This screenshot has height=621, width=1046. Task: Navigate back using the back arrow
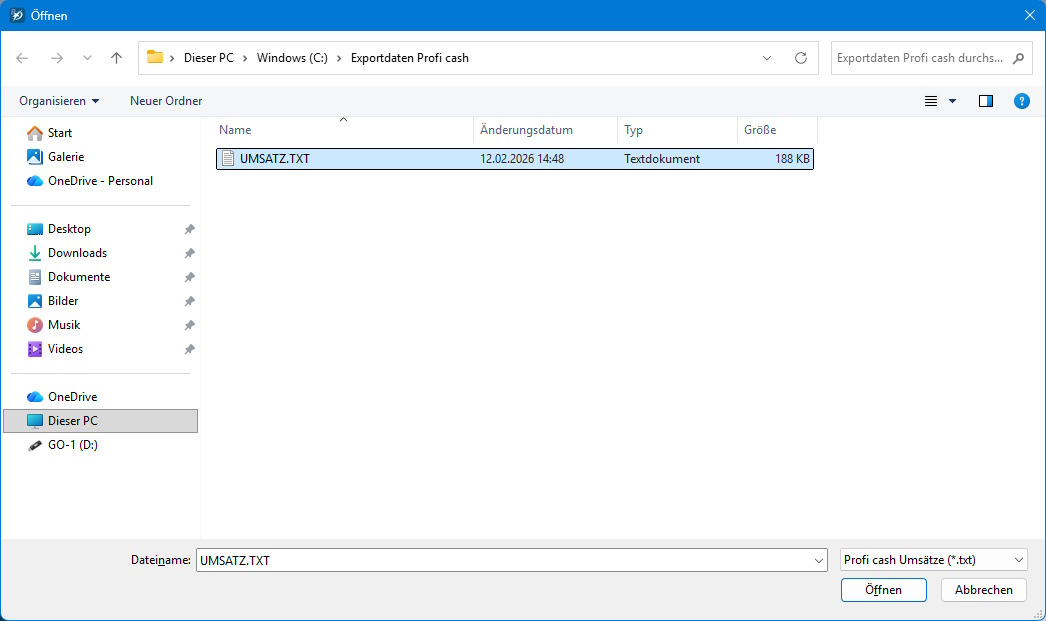pyautogui.click(x=22, y=58)
